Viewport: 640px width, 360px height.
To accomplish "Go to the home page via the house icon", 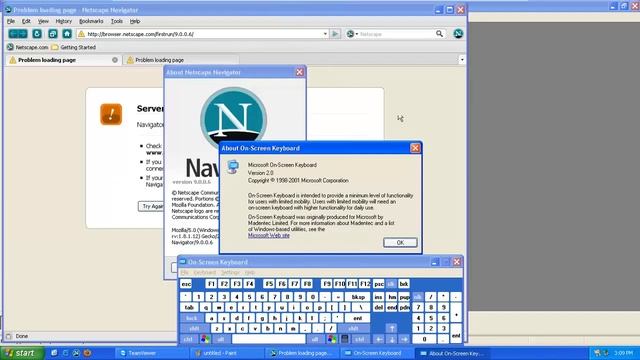I will (67, 34).
